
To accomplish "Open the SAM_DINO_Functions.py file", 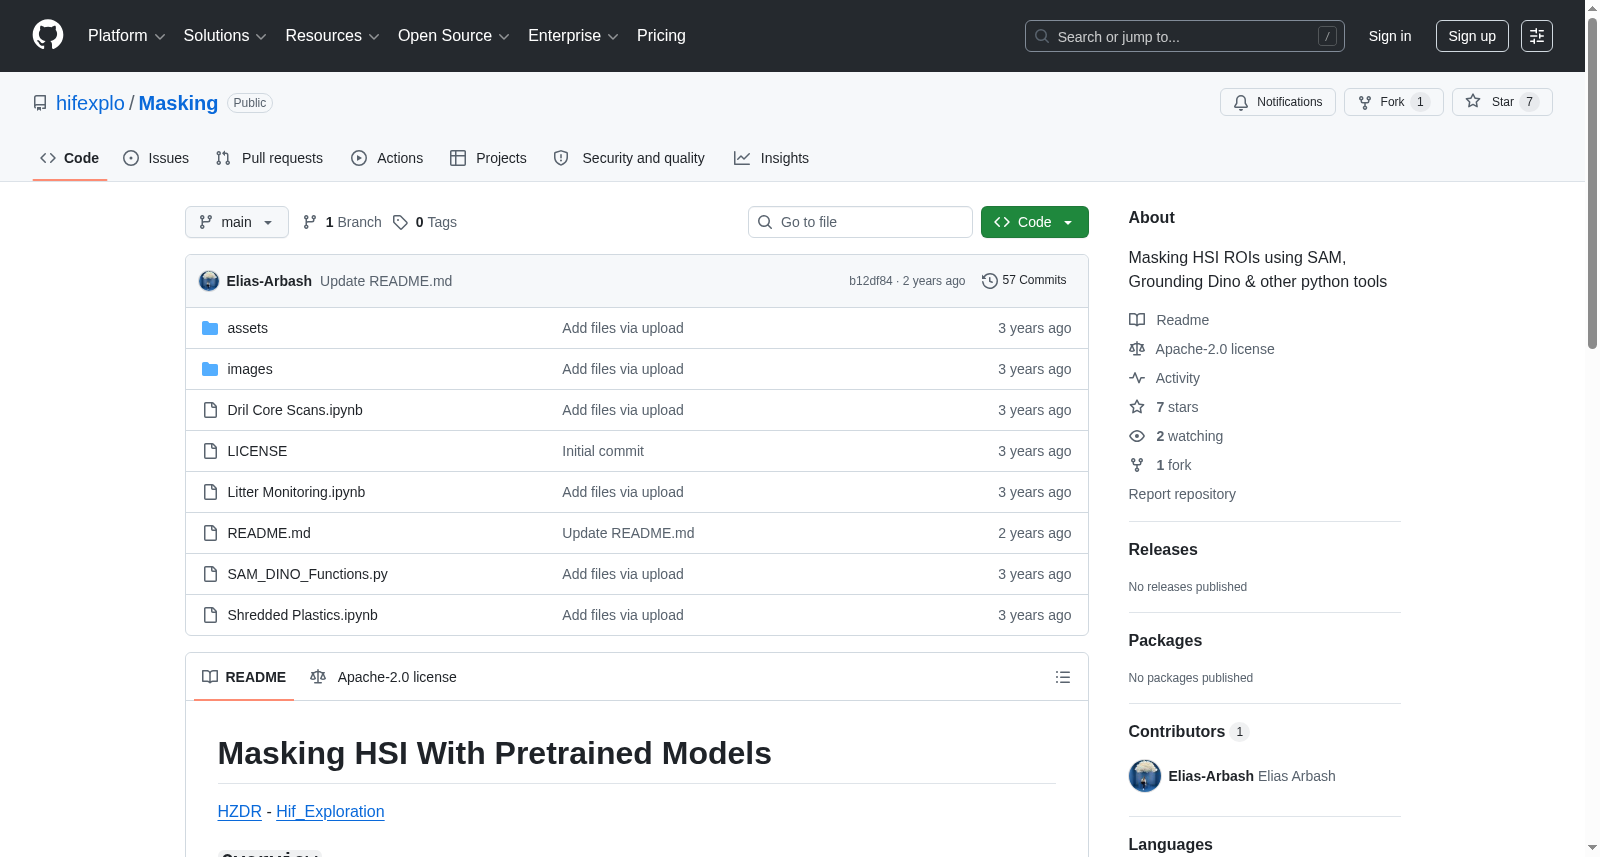I will [x=307, y=574].
